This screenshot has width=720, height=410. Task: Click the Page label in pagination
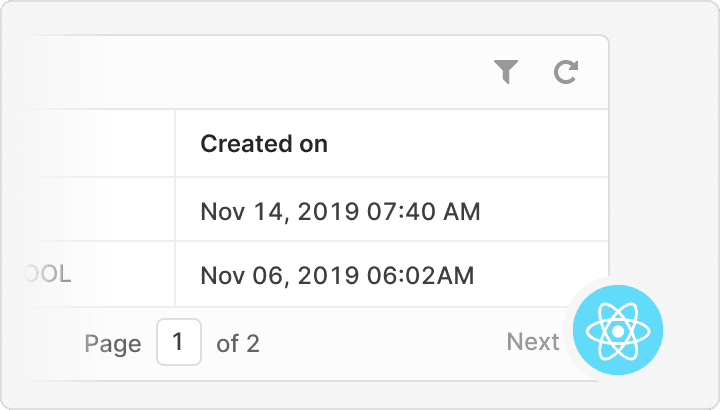click(x=112, y=344)
